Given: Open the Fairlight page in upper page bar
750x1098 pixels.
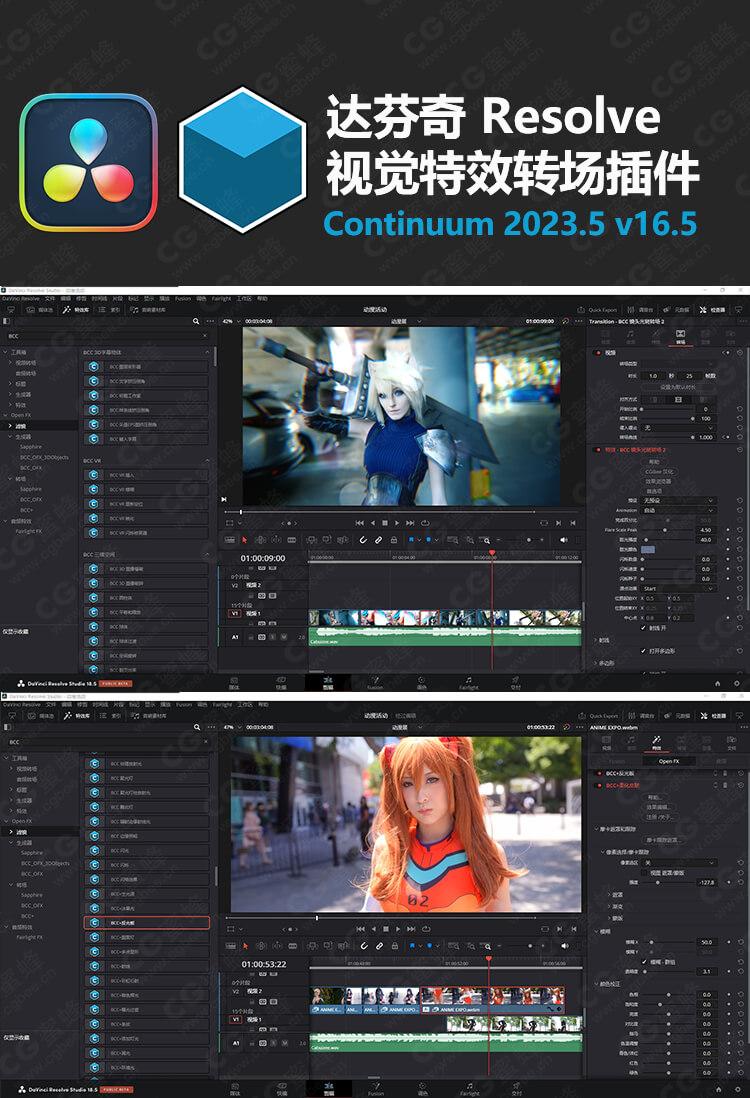Looking at the screenshot, I should [468, 683].
